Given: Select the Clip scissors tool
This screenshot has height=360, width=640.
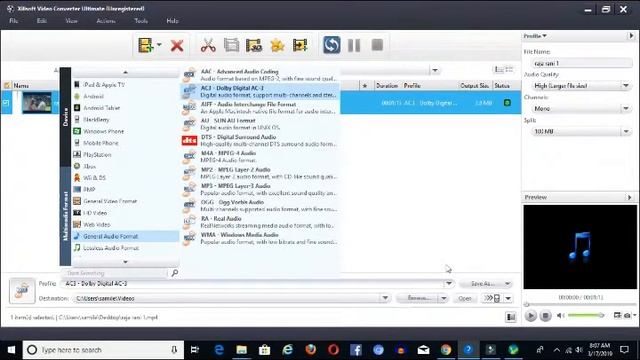Looking at the screenshot, I should point(208,45).
